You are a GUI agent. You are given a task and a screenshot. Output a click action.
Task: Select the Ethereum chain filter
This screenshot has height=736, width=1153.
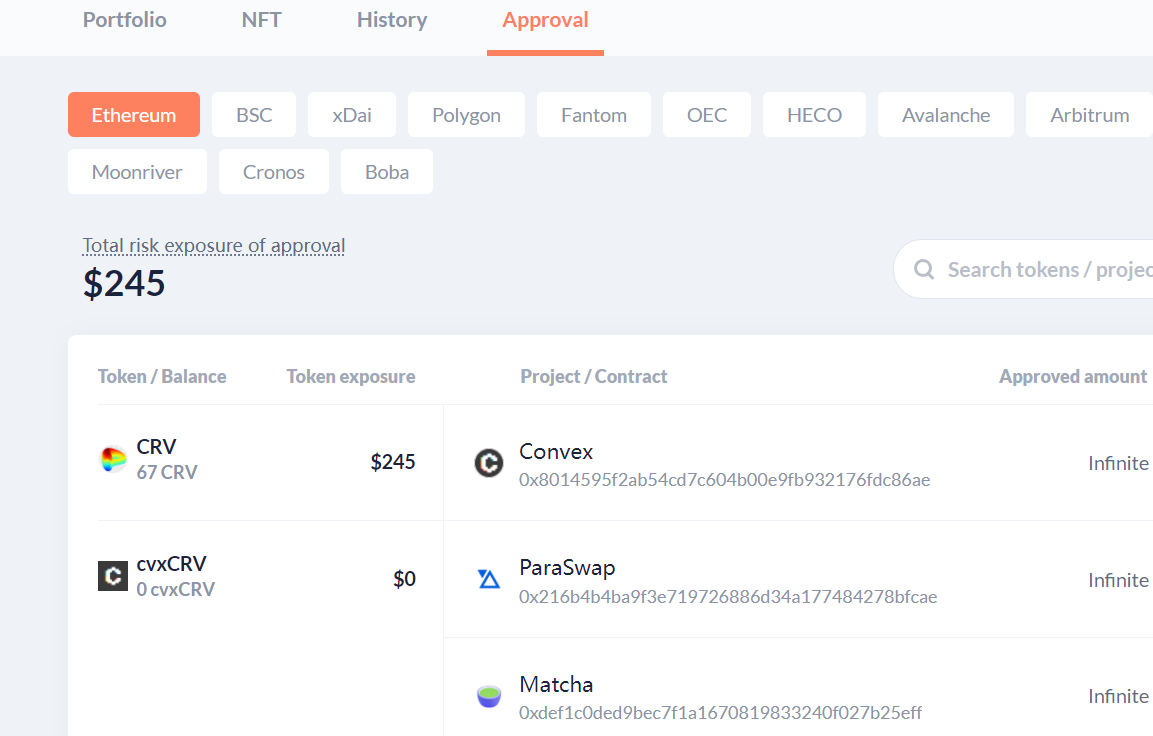134,115
